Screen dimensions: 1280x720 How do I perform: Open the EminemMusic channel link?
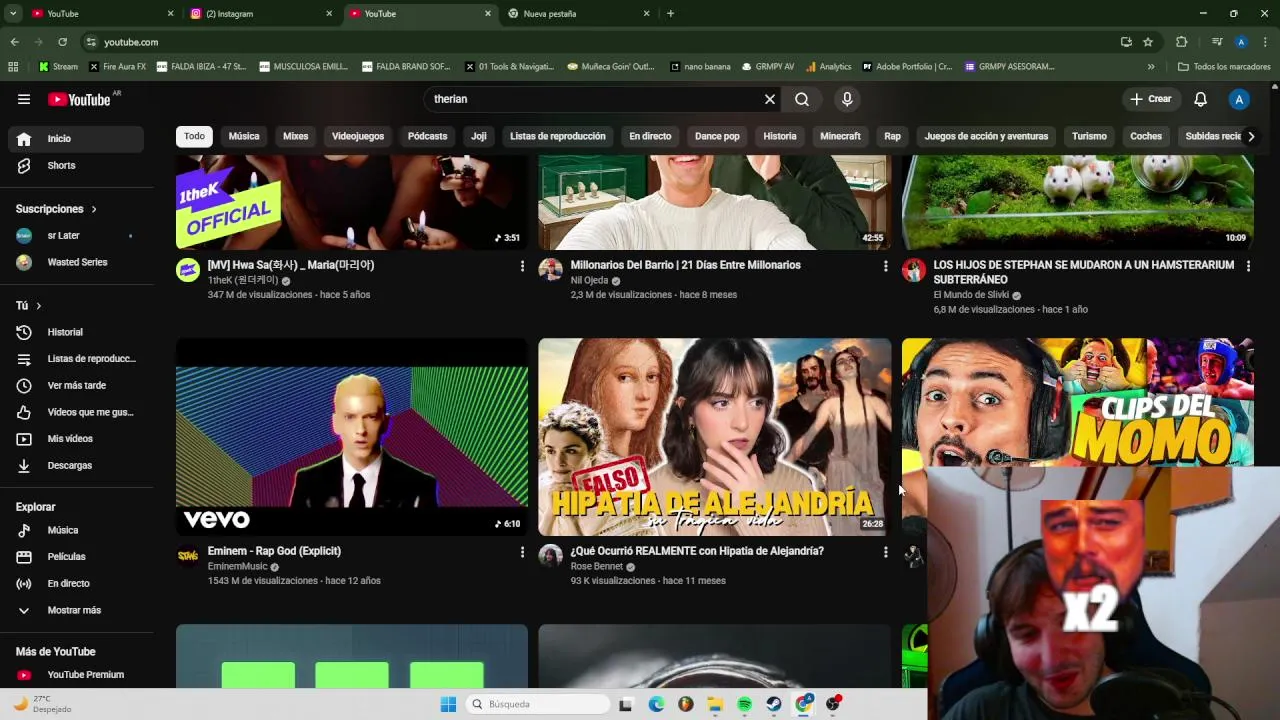tap(237, 567)
